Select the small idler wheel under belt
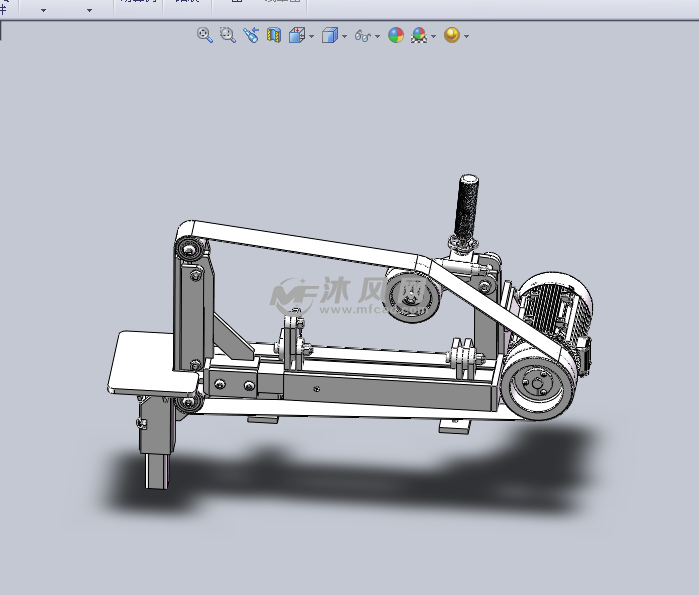The image size is (699, 595). [x=409, y=296]
